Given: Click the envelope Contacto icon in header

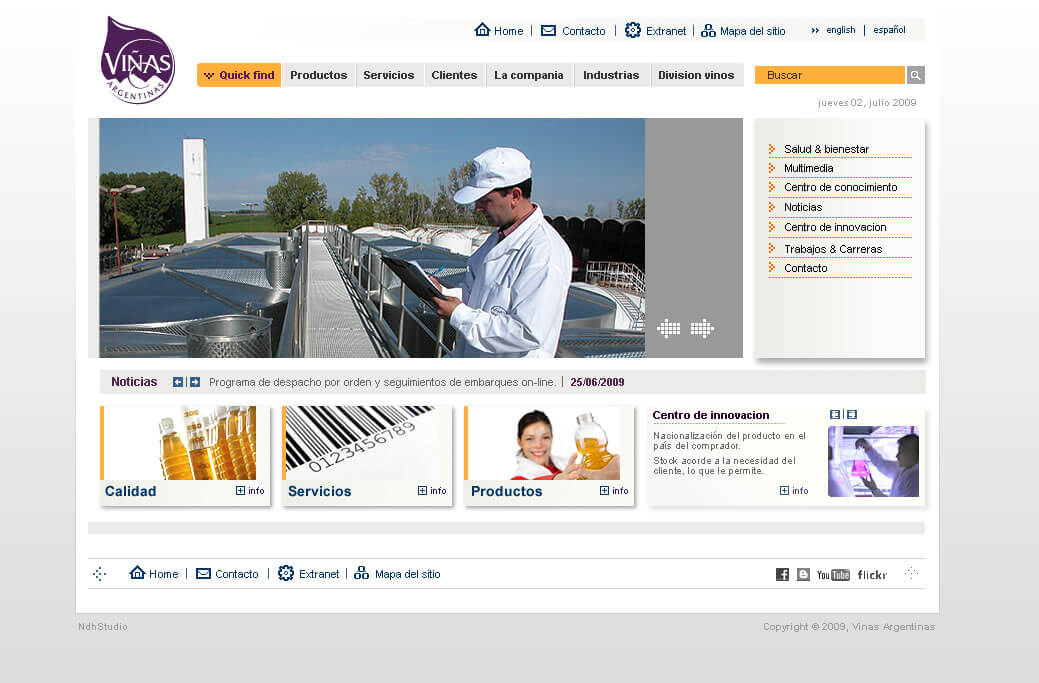Looking at the screenshot, I should 548,30.
